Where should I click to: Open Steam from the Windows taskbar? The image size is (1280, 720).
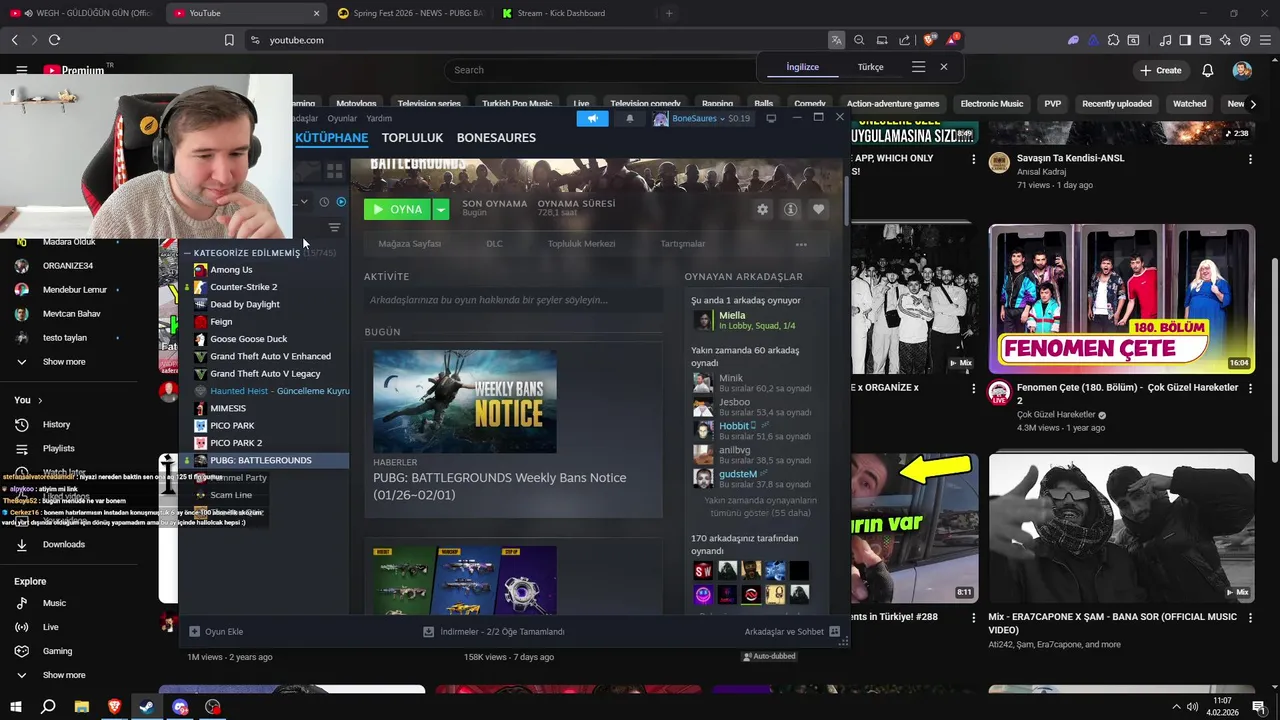point(146,707)
